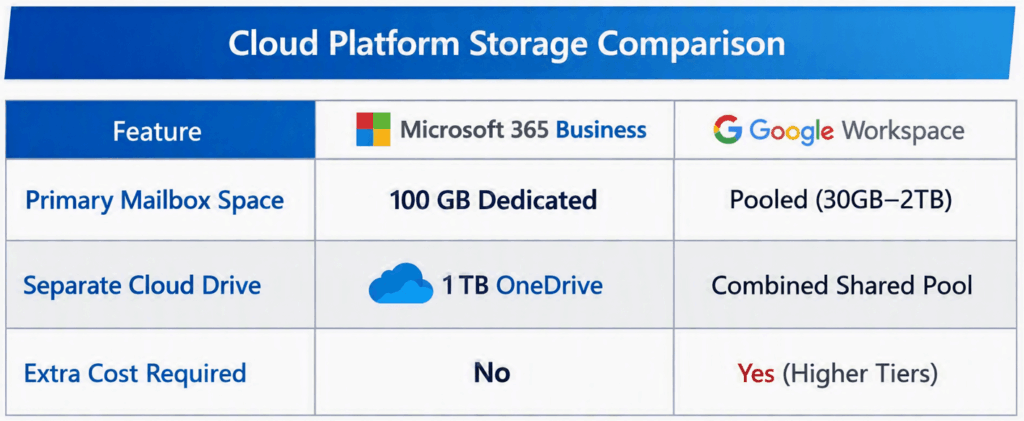Viewport: 1024px width, 421px height.
Task: Click the word Workspace in header
Action: pos(903,131)
